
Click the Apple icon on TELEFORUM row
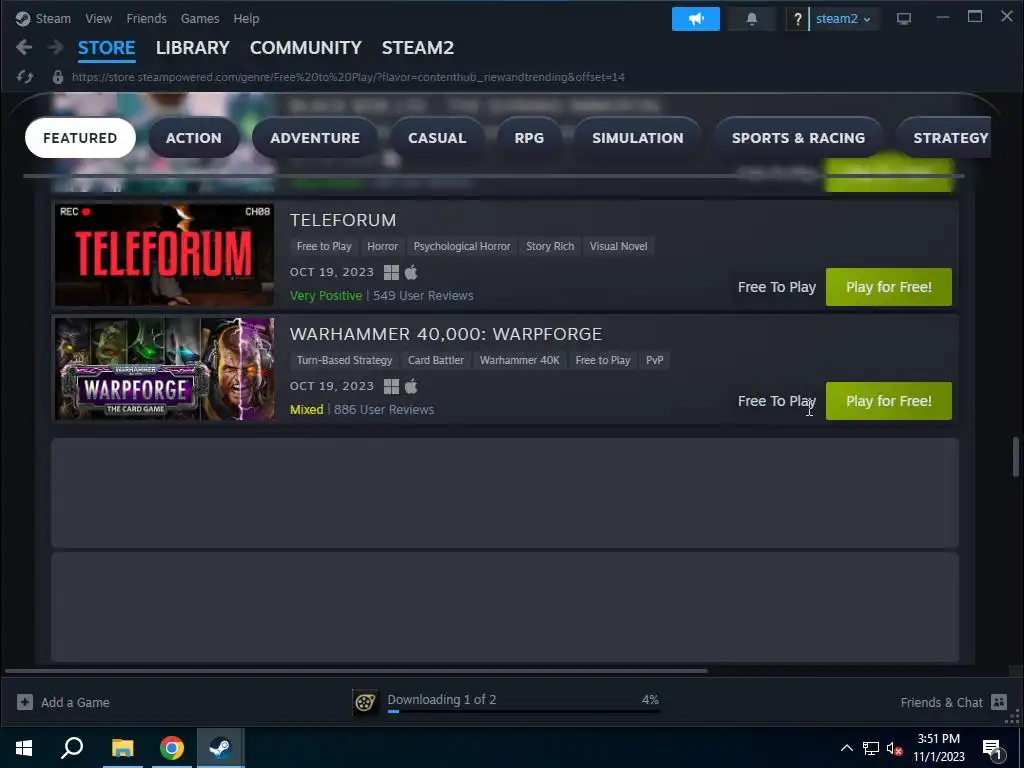pos(411,272)
